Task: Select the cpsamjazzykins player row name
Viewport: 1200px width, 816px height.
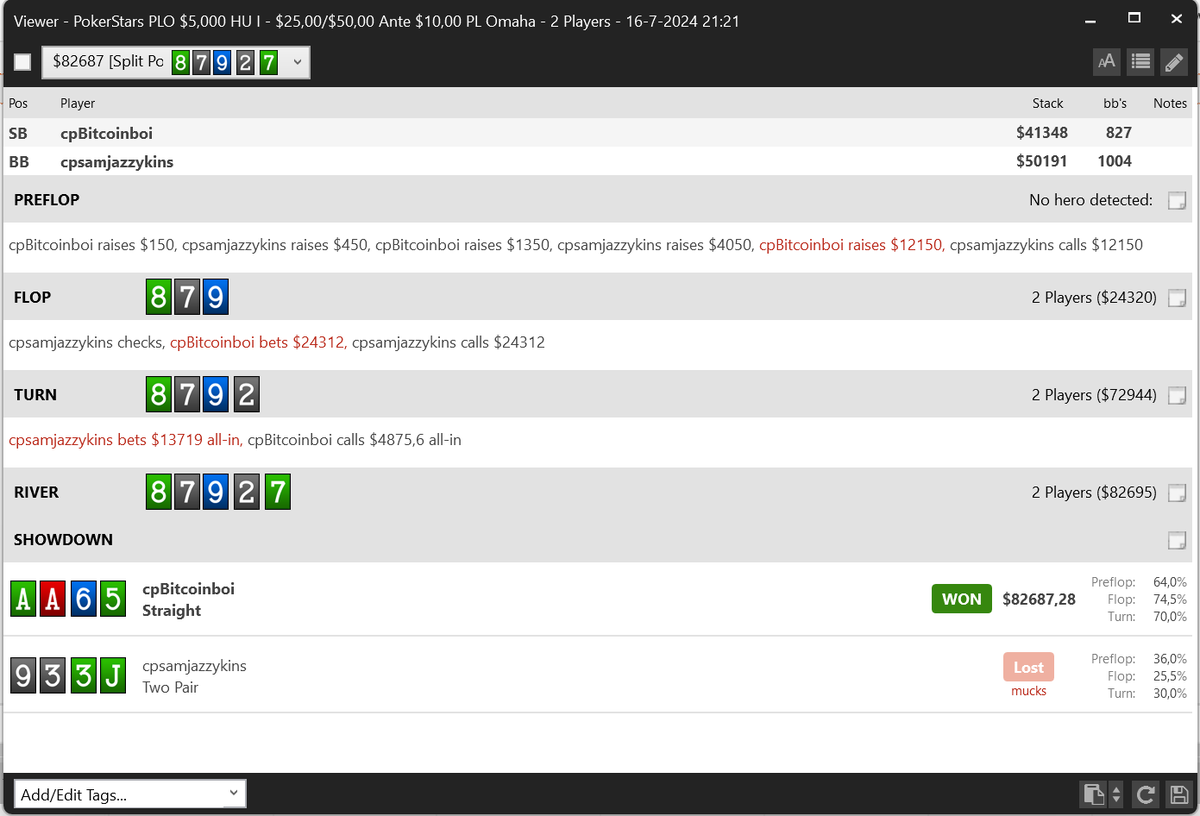Action: coord(116,161)
